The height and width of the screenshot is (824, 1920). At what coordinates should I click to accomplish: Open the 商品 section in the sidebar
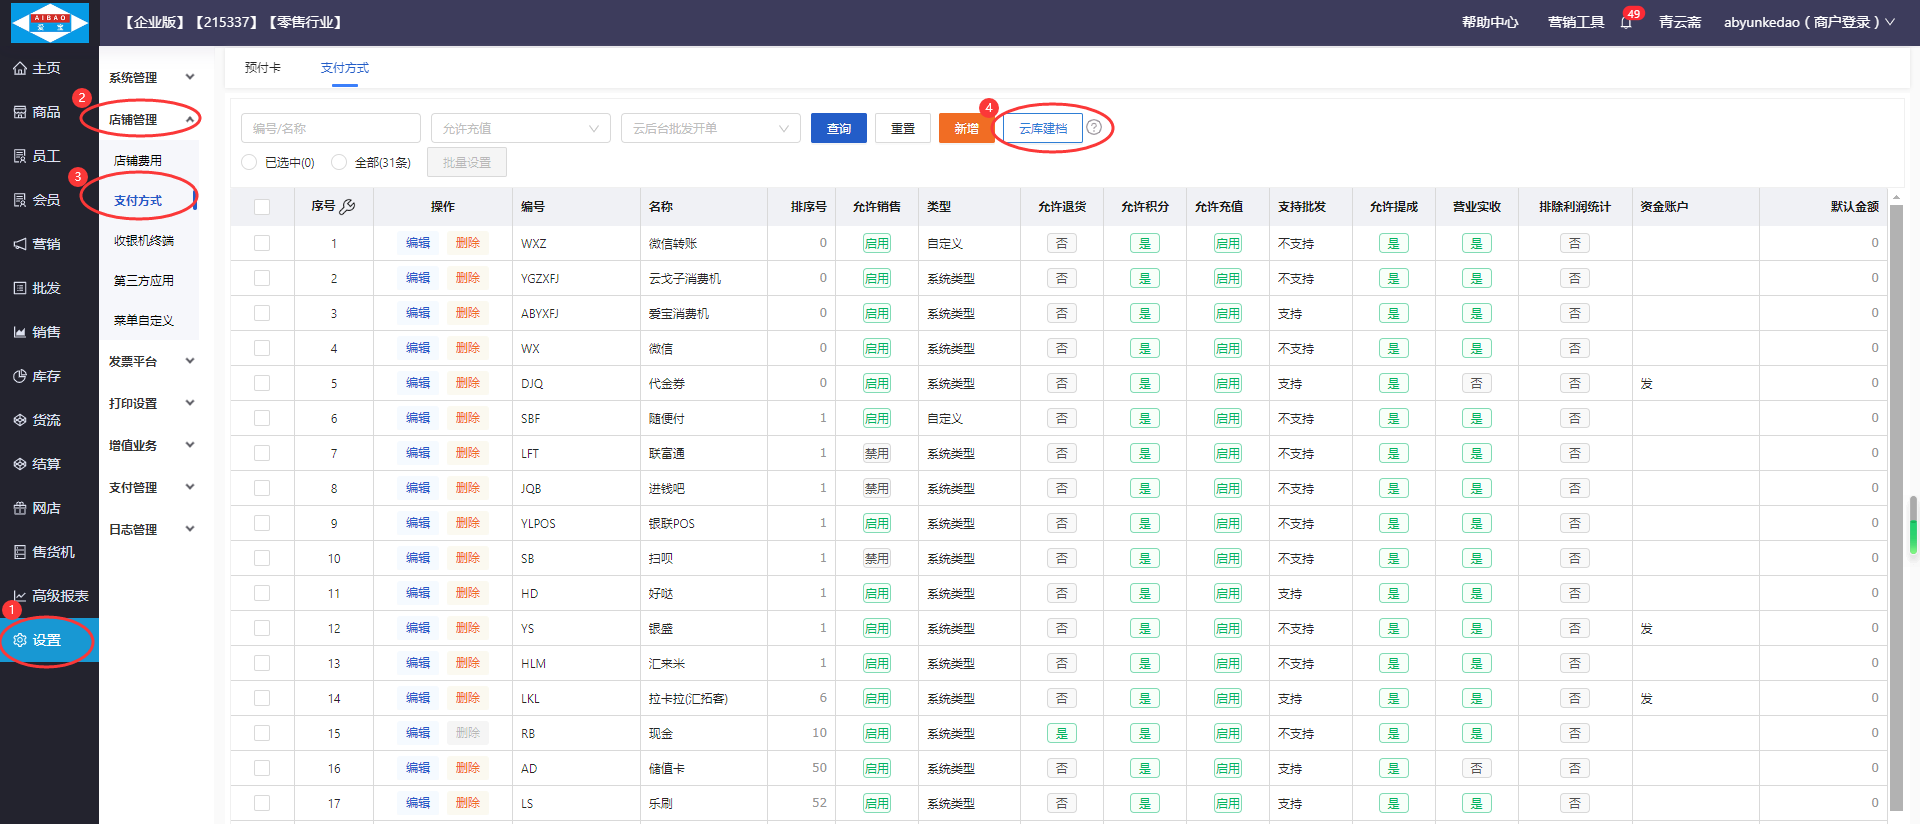37,112
